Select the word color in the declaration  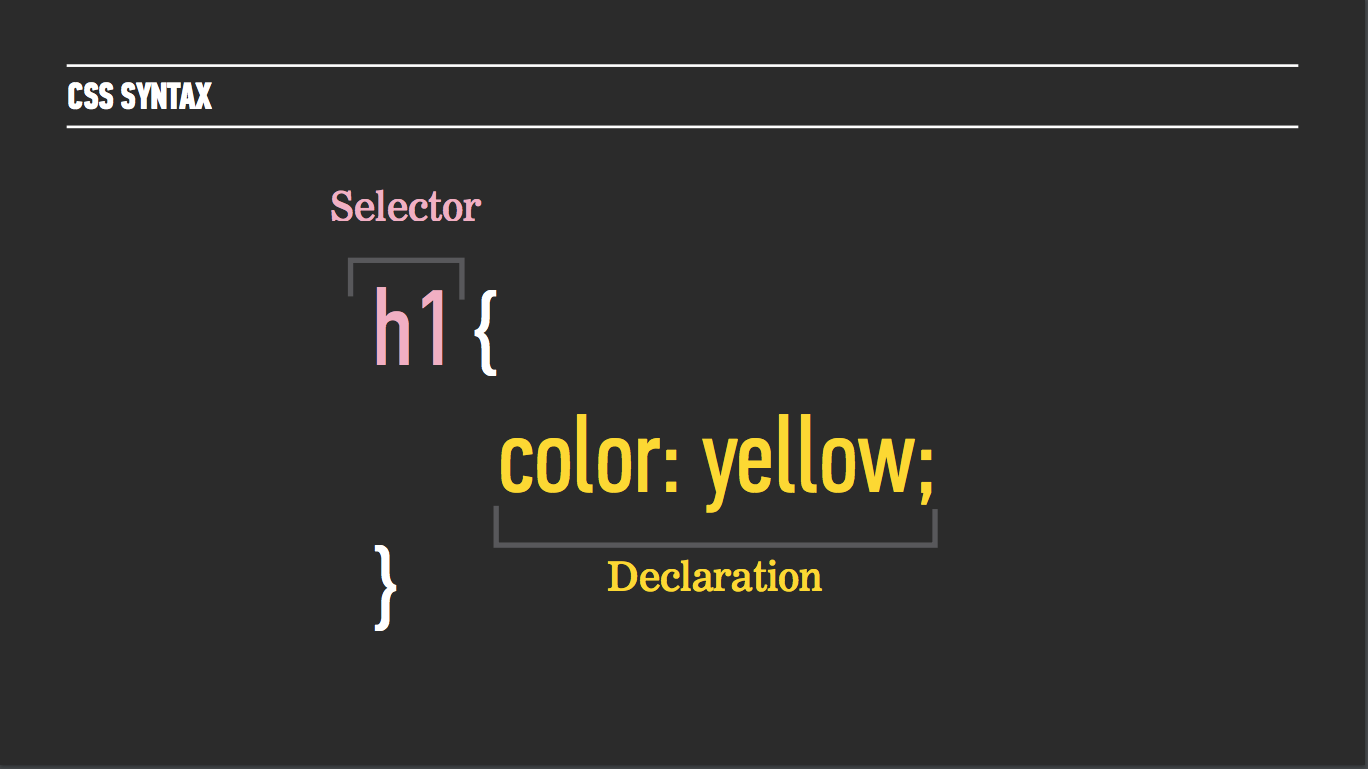click(580, 460)
